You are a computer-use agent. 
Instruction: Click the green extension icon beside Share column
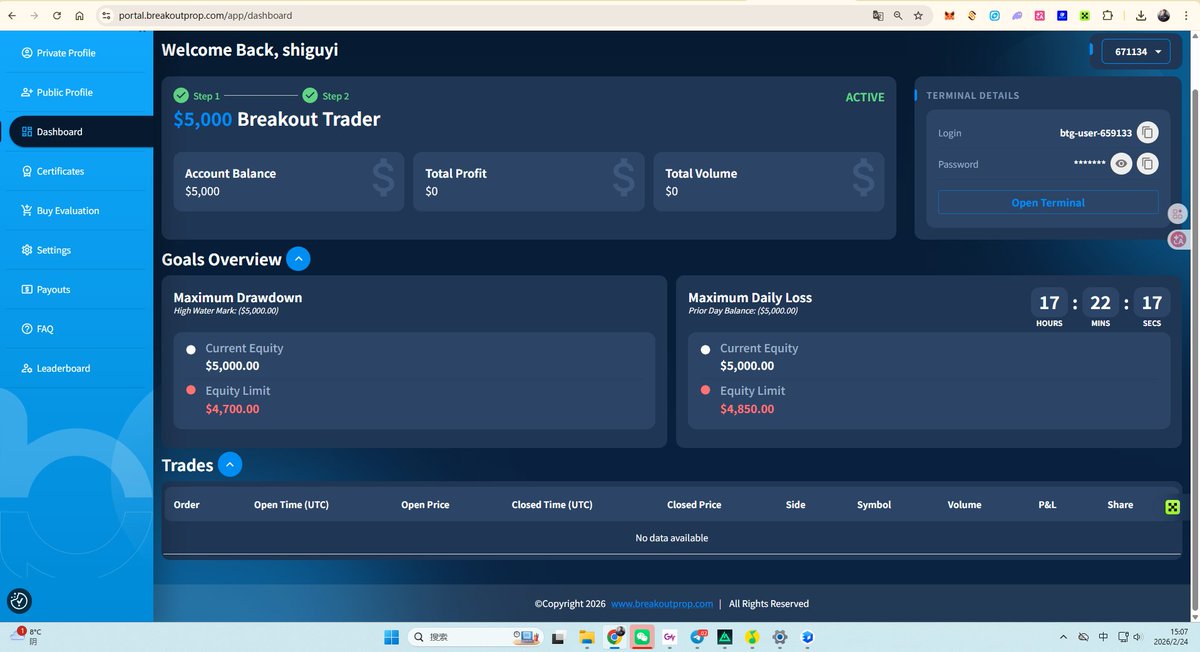click(x=1172, y=507)
